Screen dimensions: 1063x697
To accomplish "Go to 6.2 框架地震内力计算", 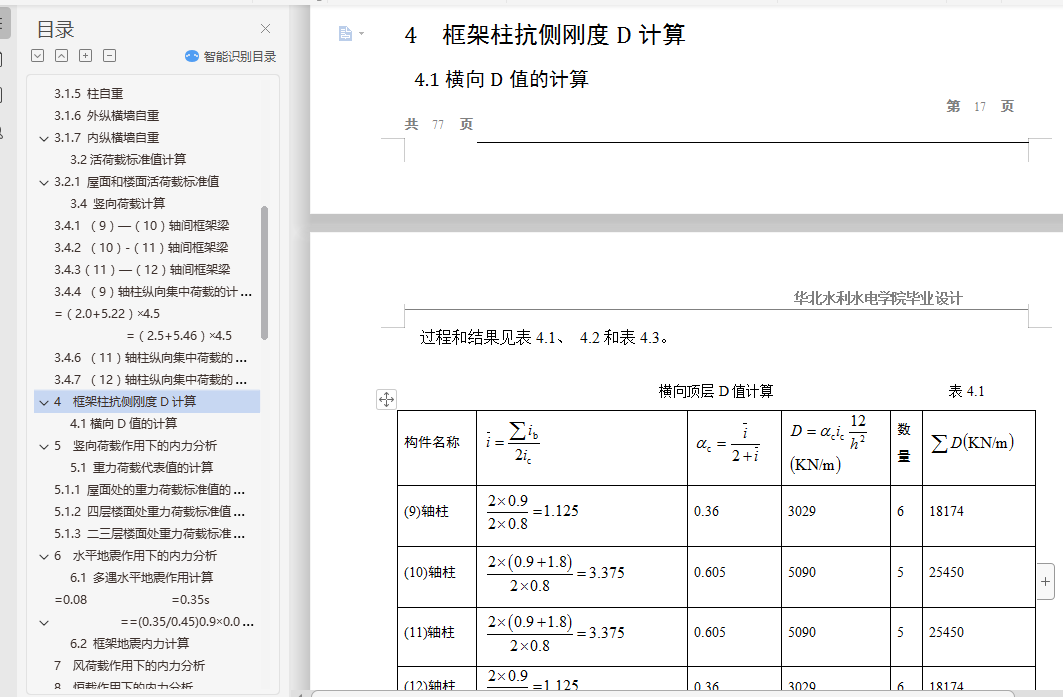I will (x=129, y=643).
